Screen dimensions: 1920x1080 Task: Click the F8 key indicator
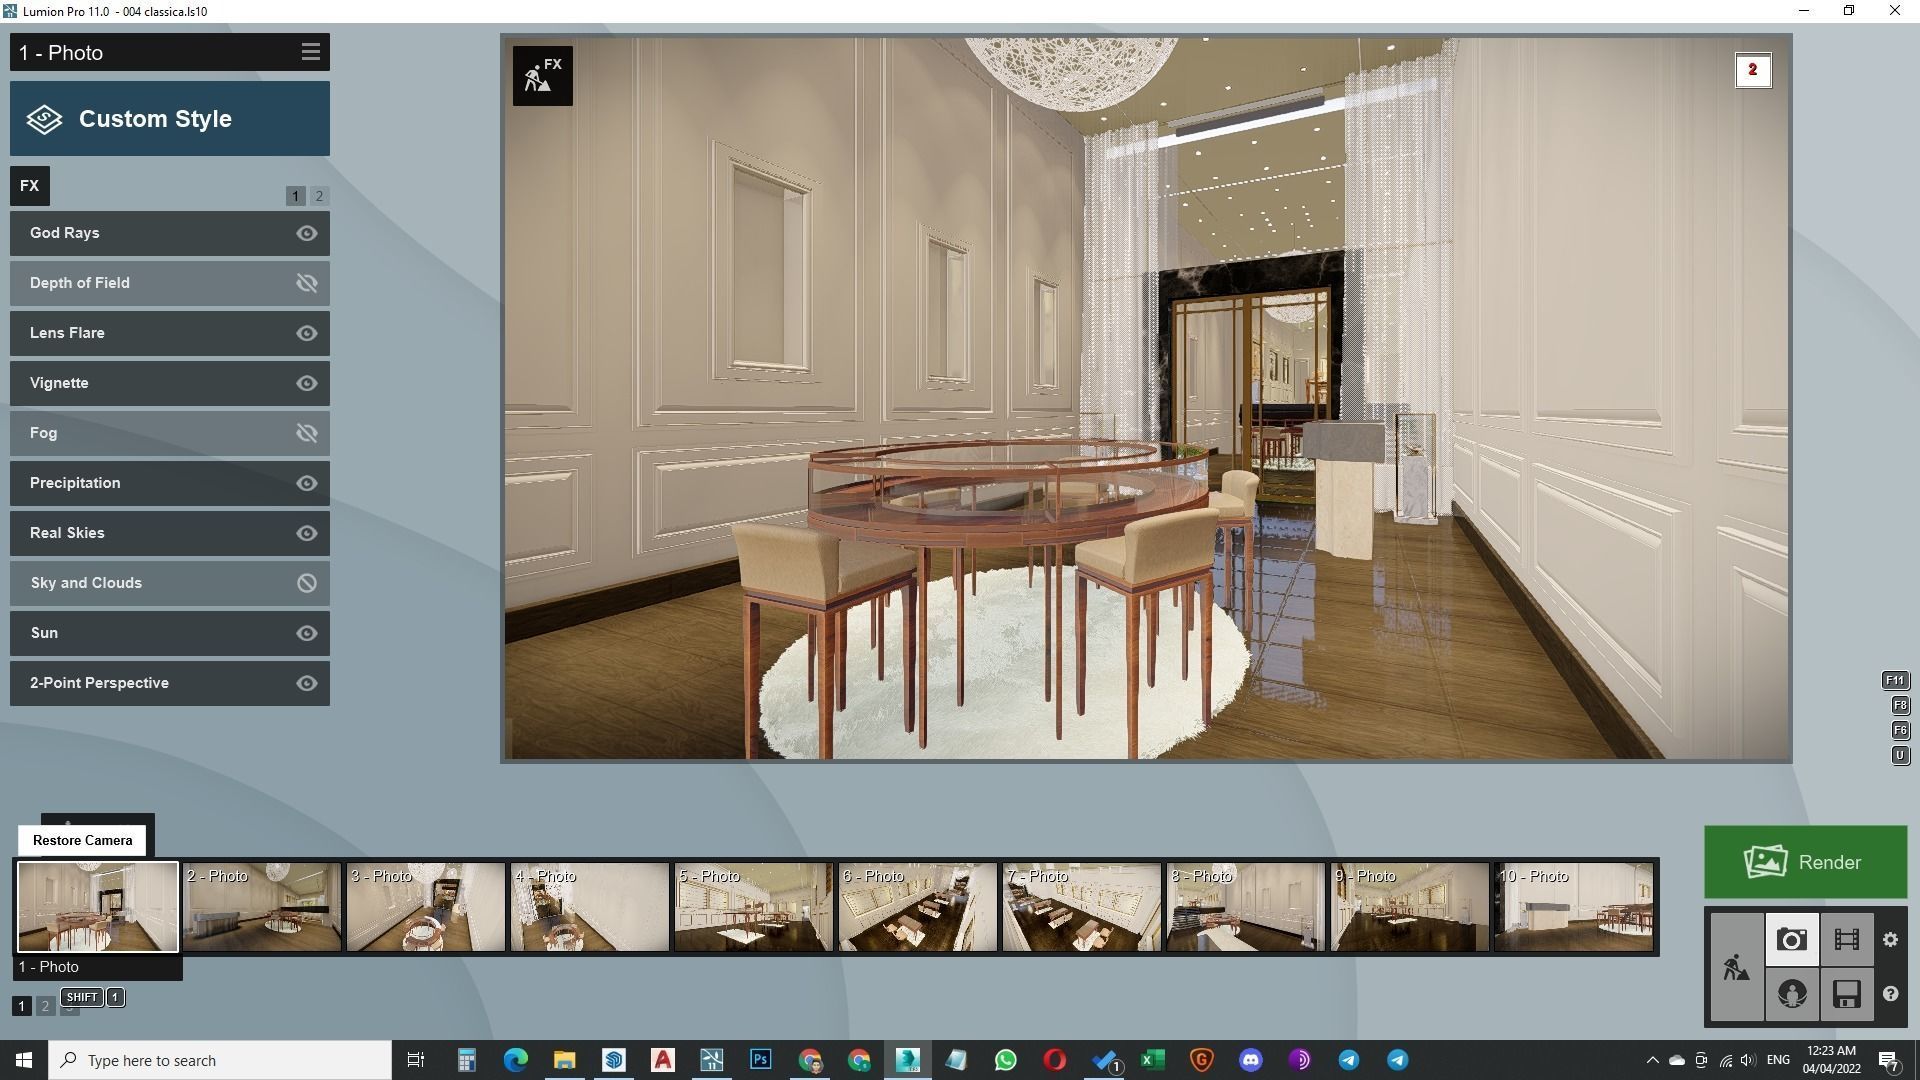[1900, 706]
